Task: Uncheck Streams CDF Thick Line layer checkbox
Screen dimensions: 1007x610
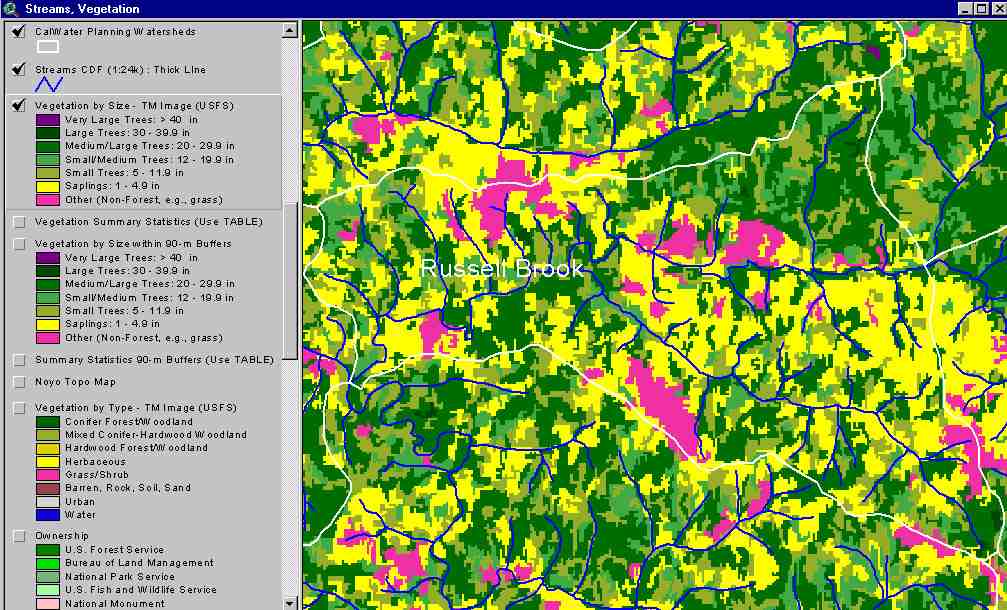Action: pyautogui.click(x=19, y=69)
